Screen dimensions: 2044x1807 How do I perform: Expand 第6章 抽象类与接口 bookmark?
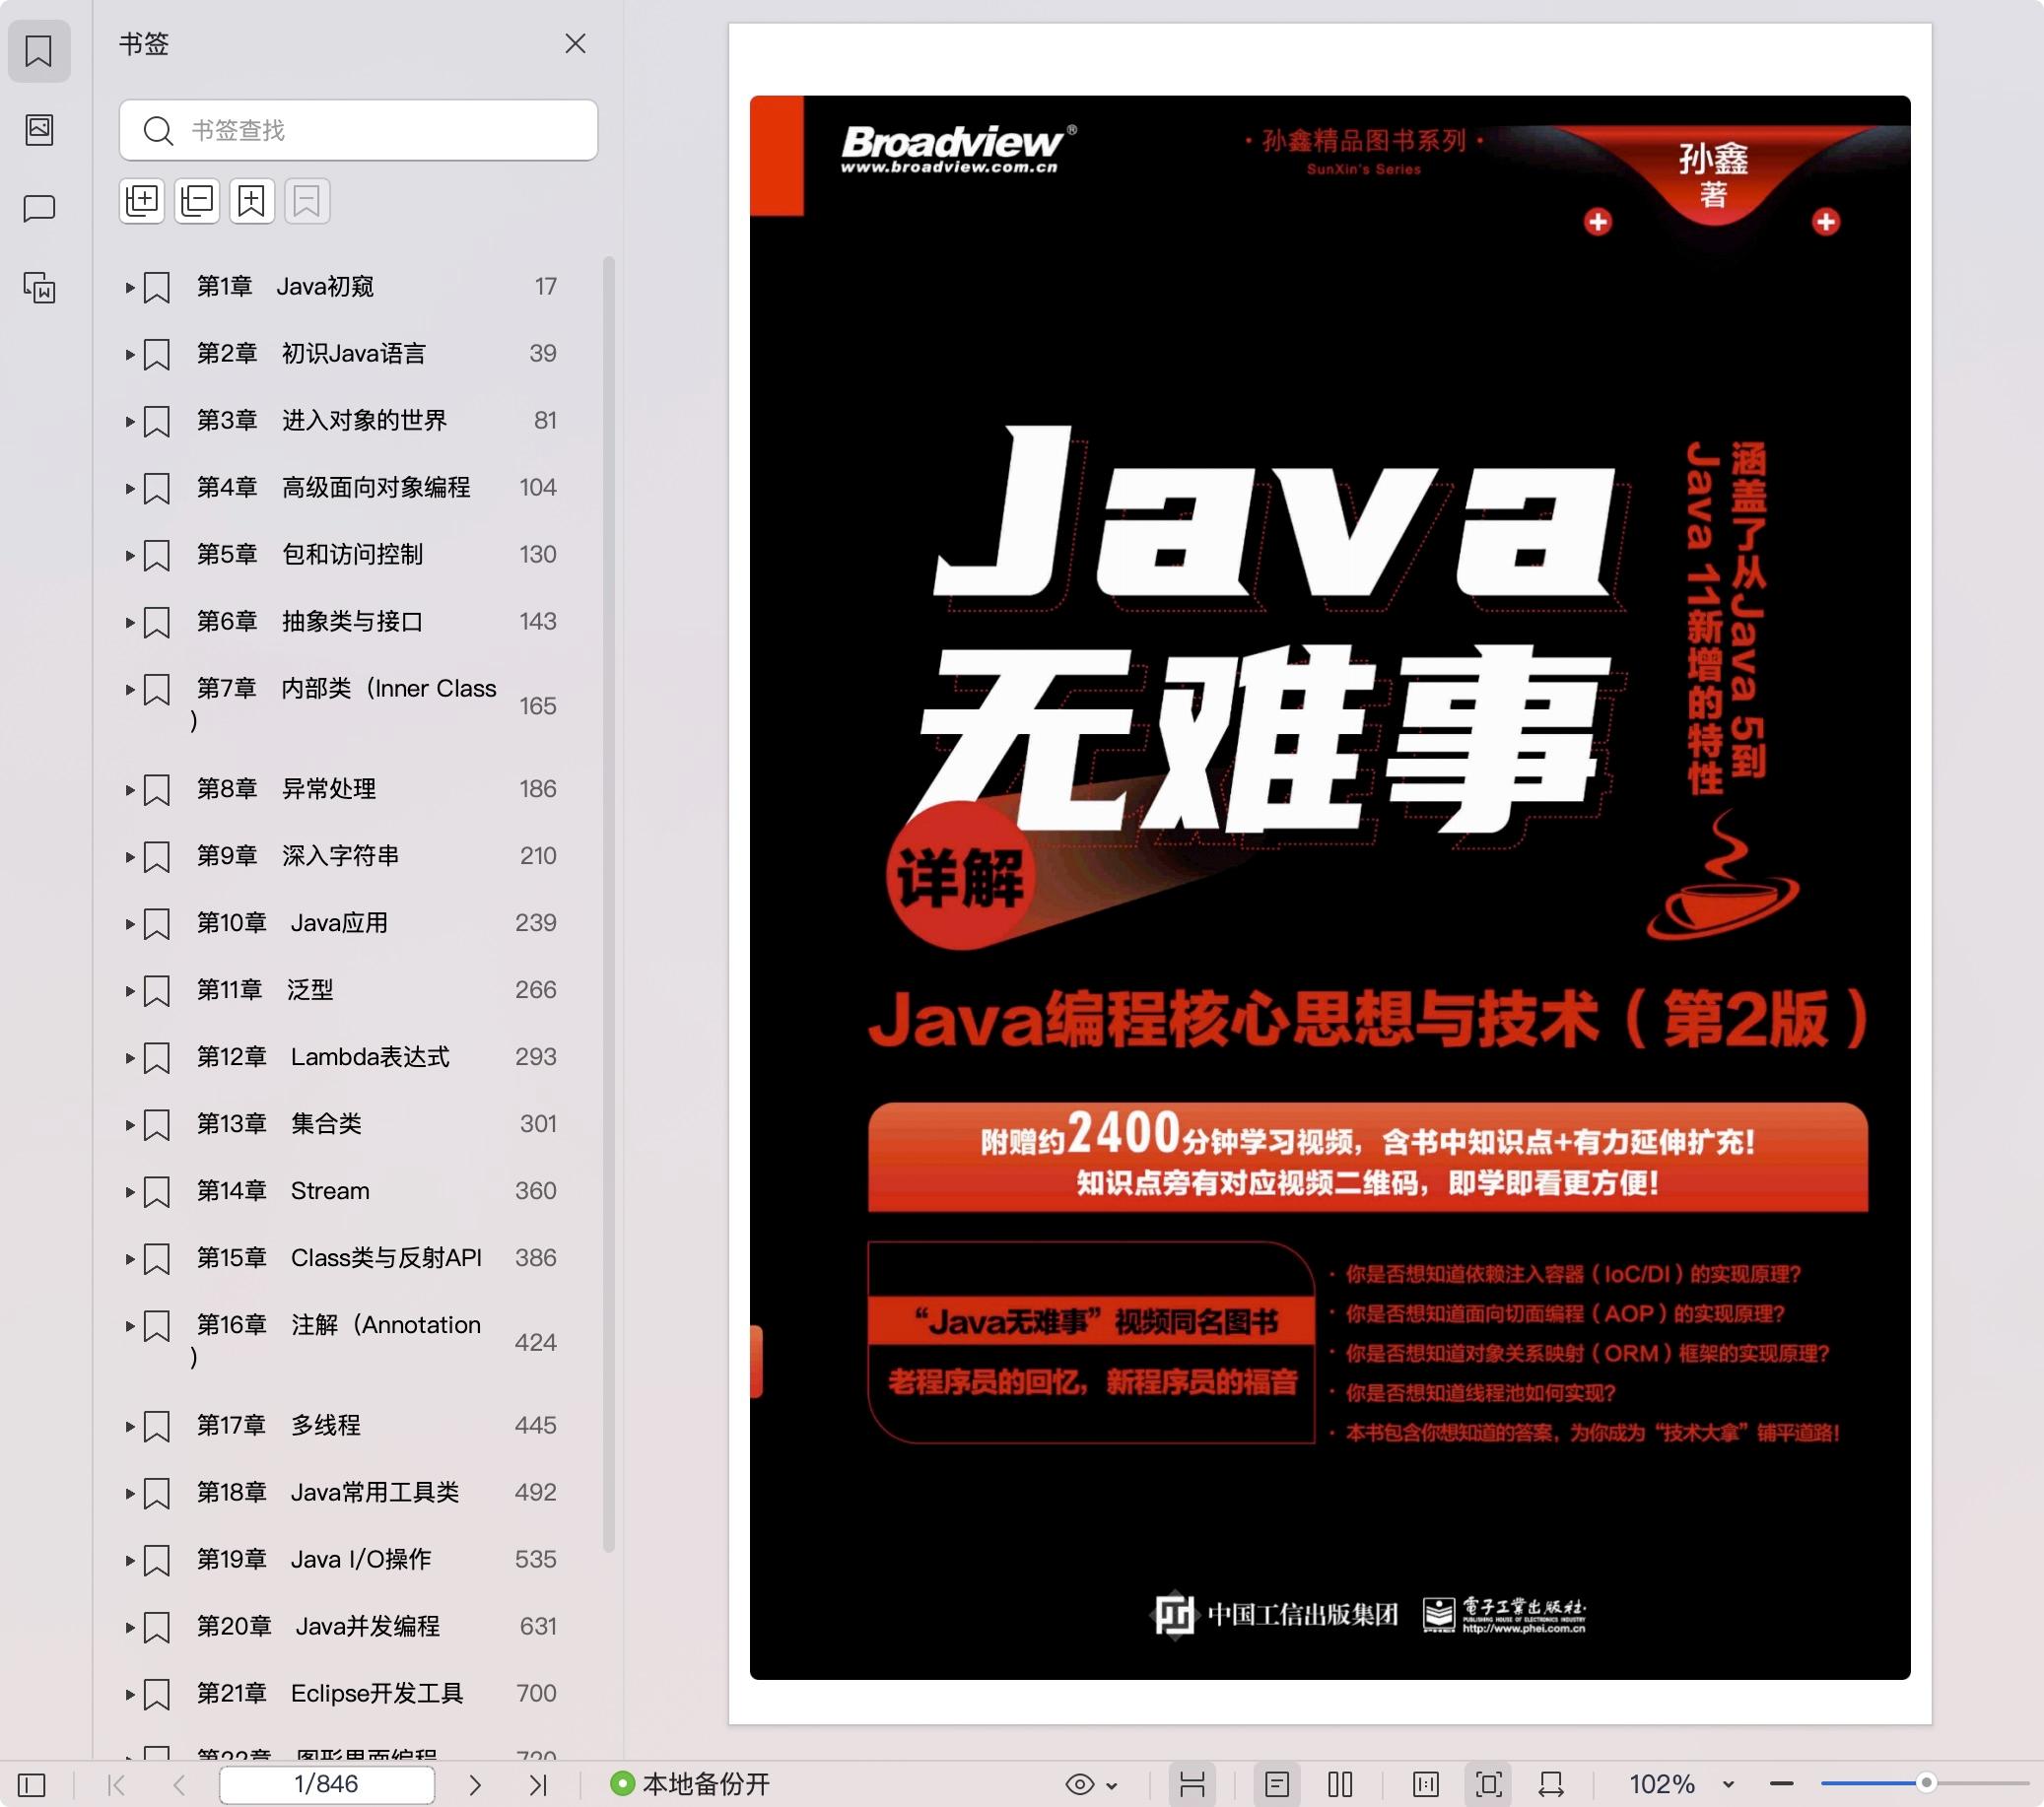[129, 623]
